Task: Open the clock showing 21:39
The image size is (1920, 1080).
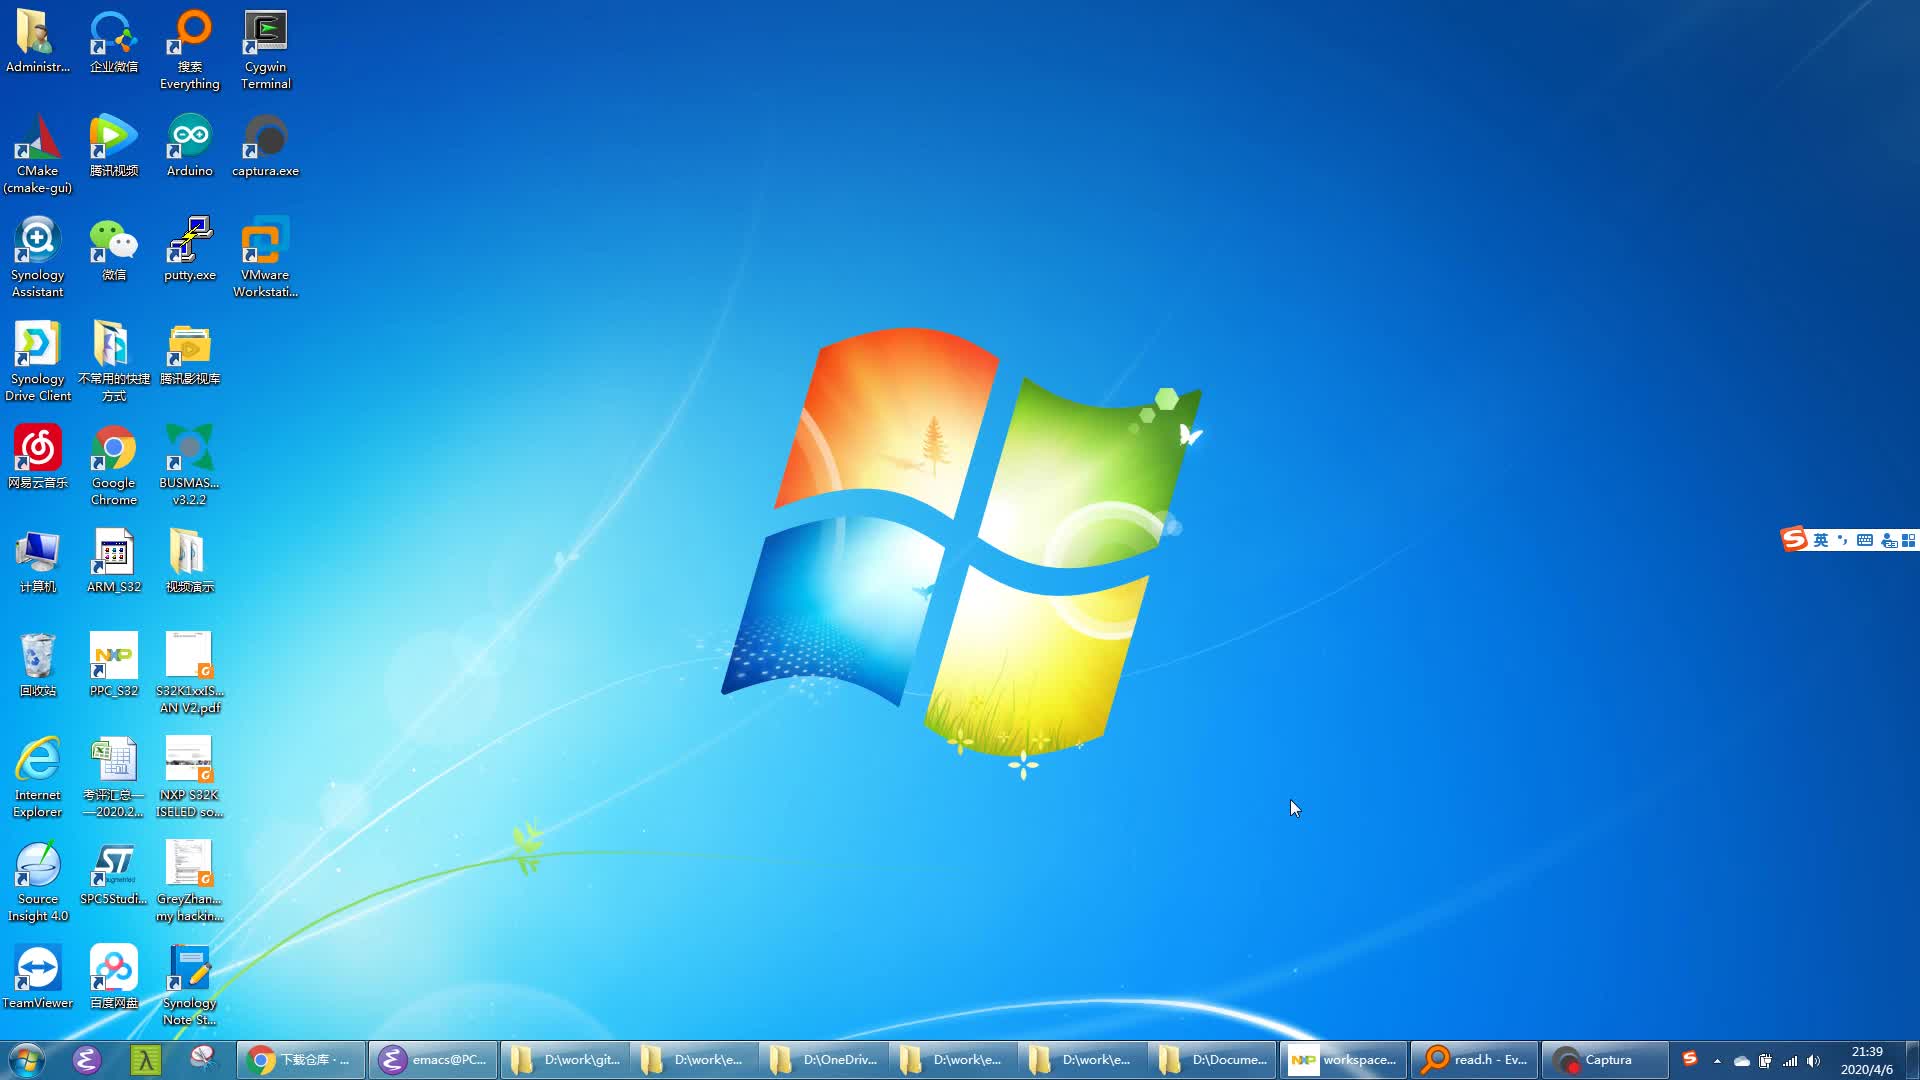Action: tap(1866, 1060)
